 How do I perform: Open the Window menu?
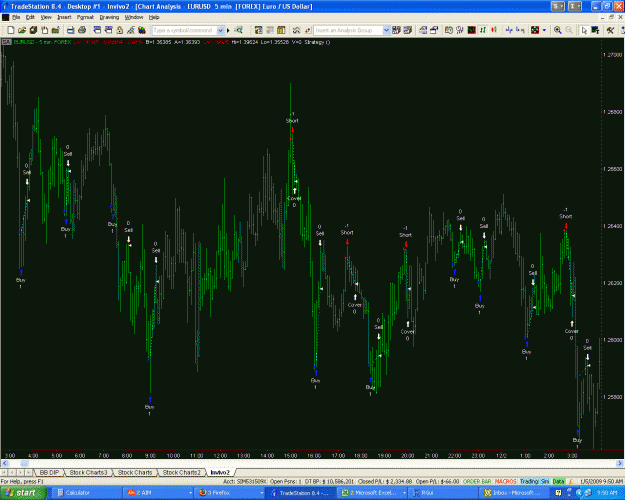[x=134, y=17]
